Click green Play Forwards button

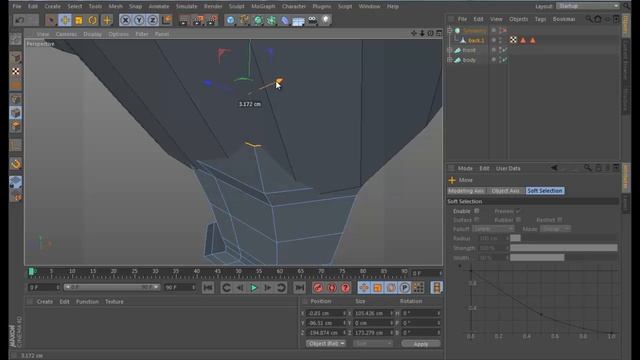click(x=253, y=288)
